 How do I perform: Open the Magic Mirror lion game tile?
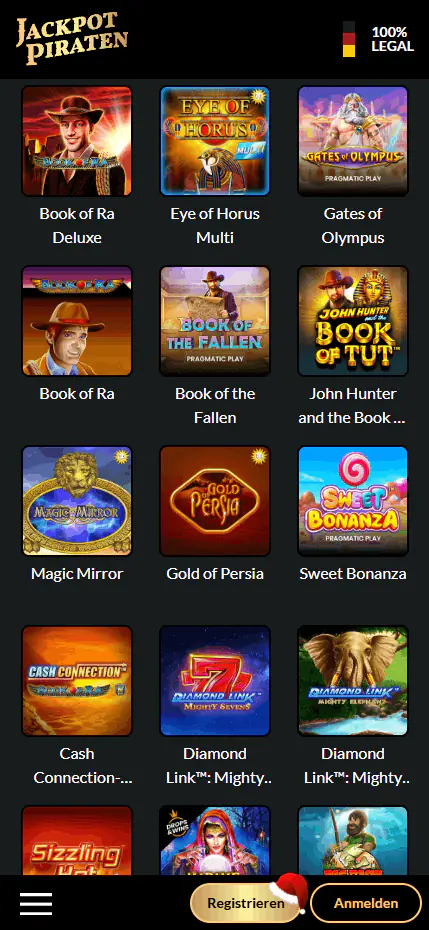77,501
